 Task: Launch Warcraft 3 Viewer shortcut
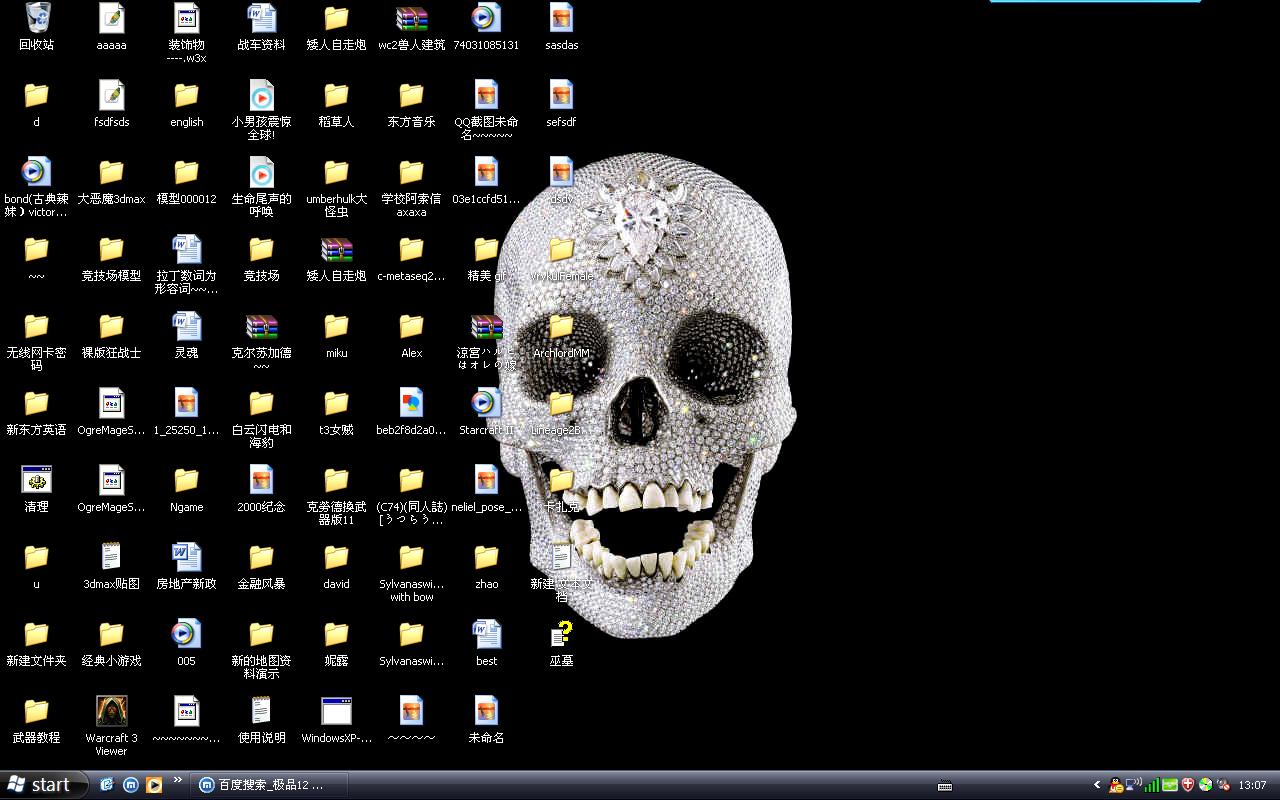(111, 711)
